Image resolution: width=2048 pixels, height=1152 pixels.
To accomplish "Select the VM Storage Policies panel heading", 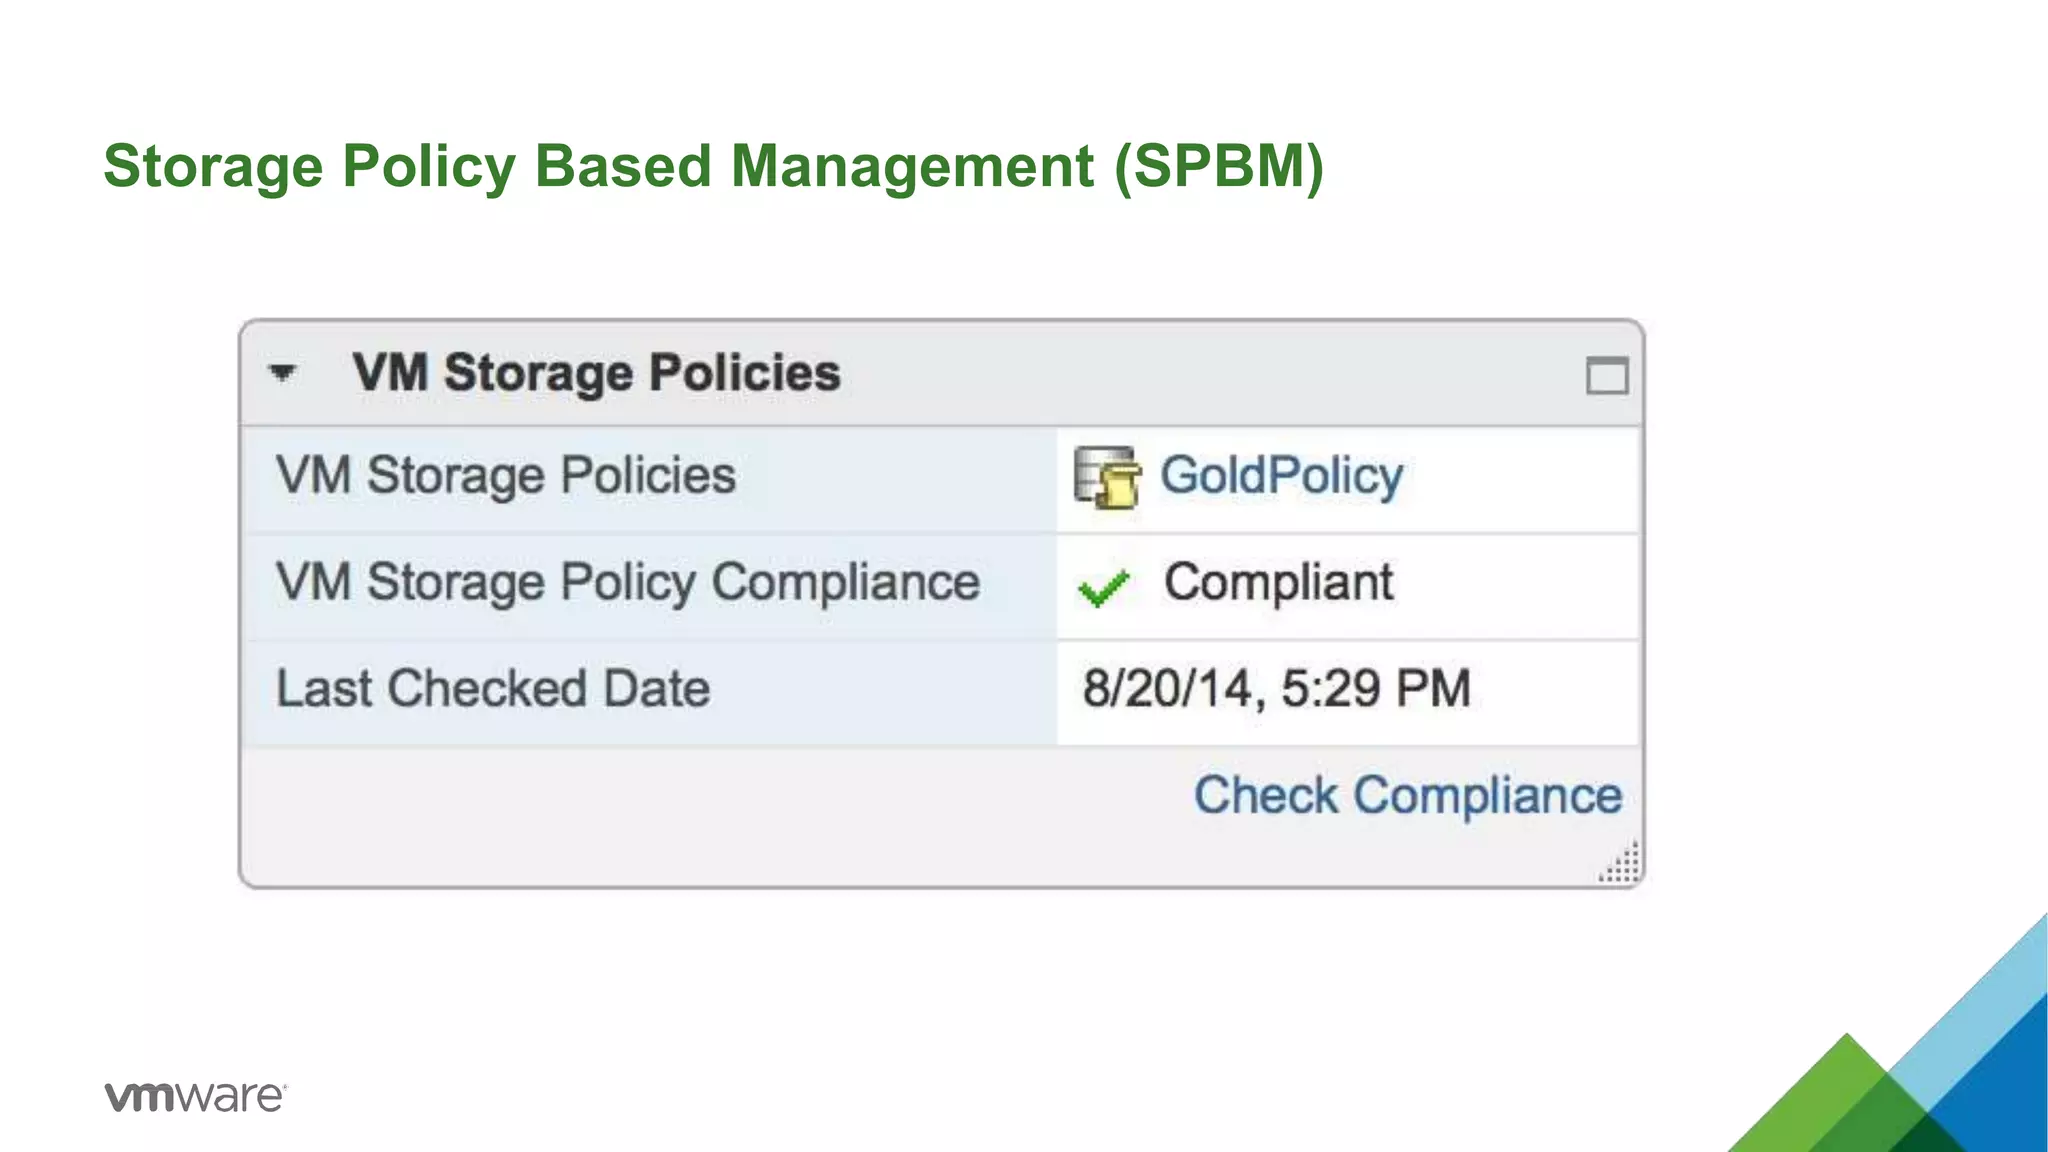I will click(596, 374).
